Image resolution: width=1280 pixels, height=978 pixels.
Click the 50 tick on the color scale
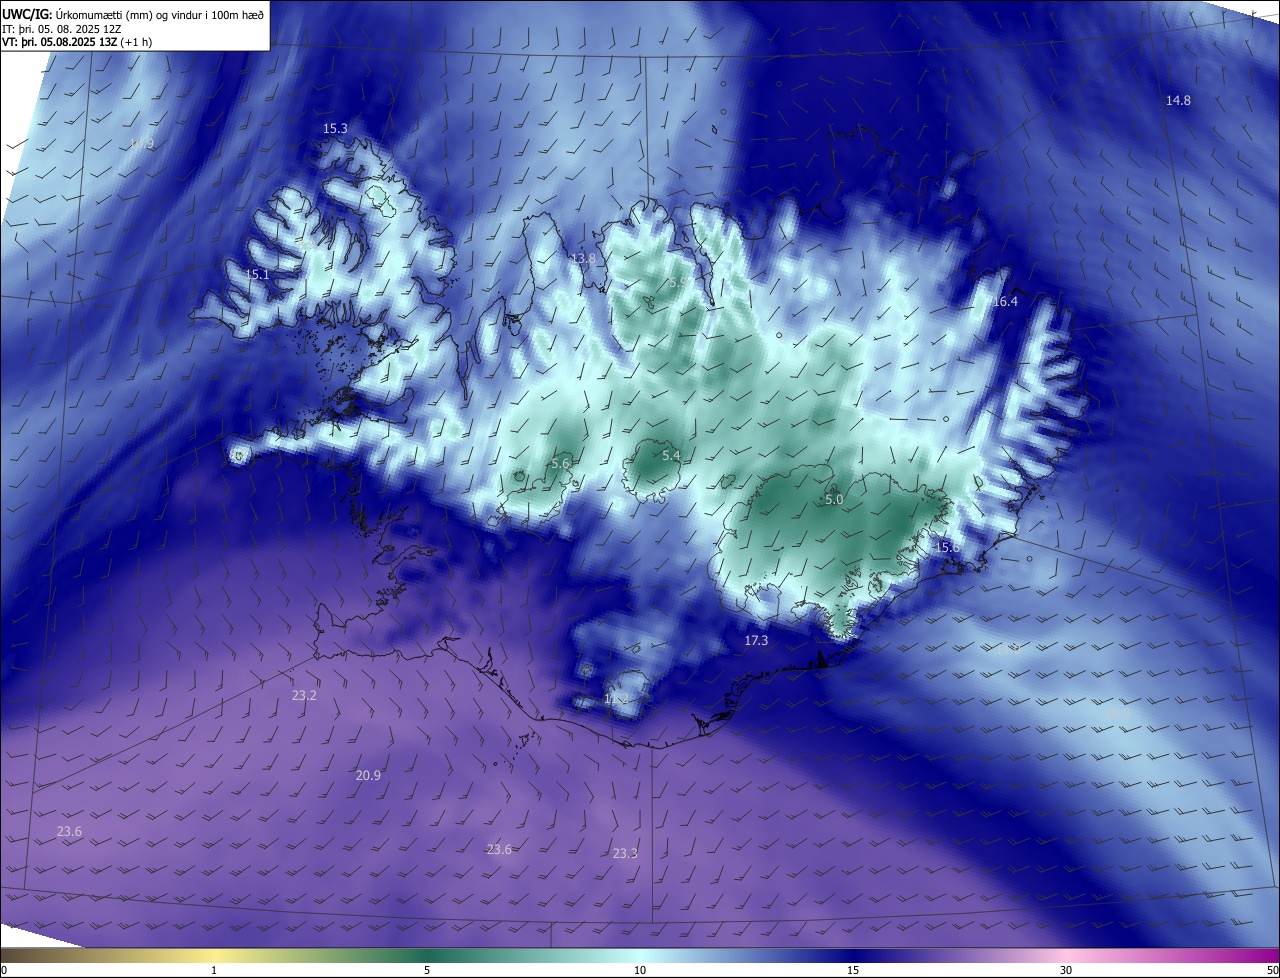pyautogui.click(x=1272, y=970)
